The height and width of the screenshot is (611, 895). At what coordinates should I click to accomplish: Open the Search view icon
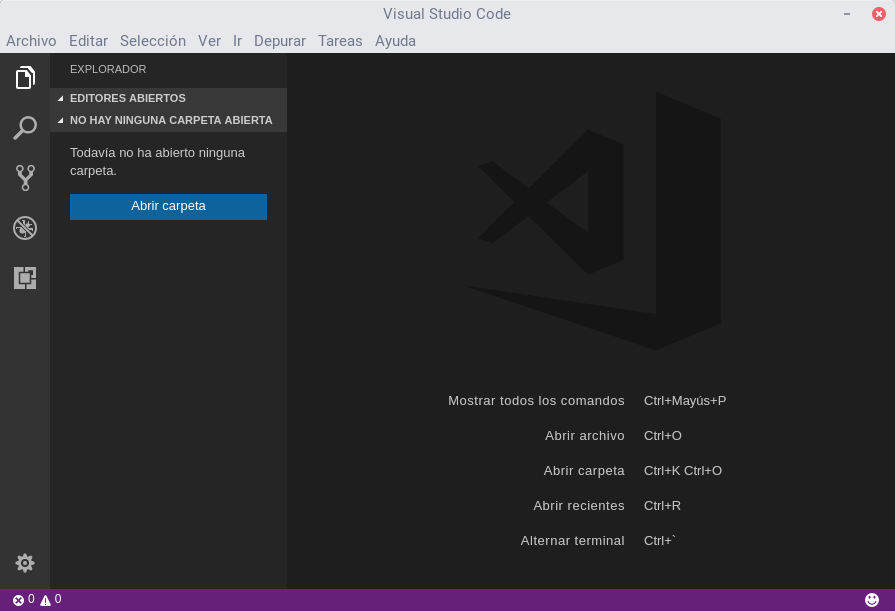pyautogui.click(x=25, y=128)
